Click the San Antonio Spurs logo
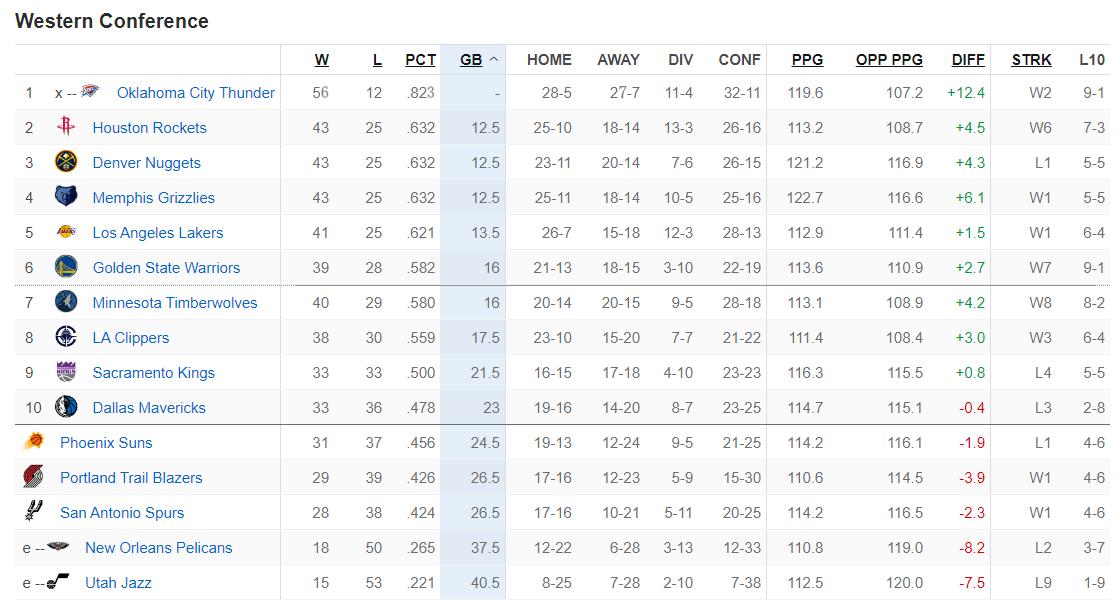The image size is (1118, 605). pyautogui.click(x=34, y=511)
